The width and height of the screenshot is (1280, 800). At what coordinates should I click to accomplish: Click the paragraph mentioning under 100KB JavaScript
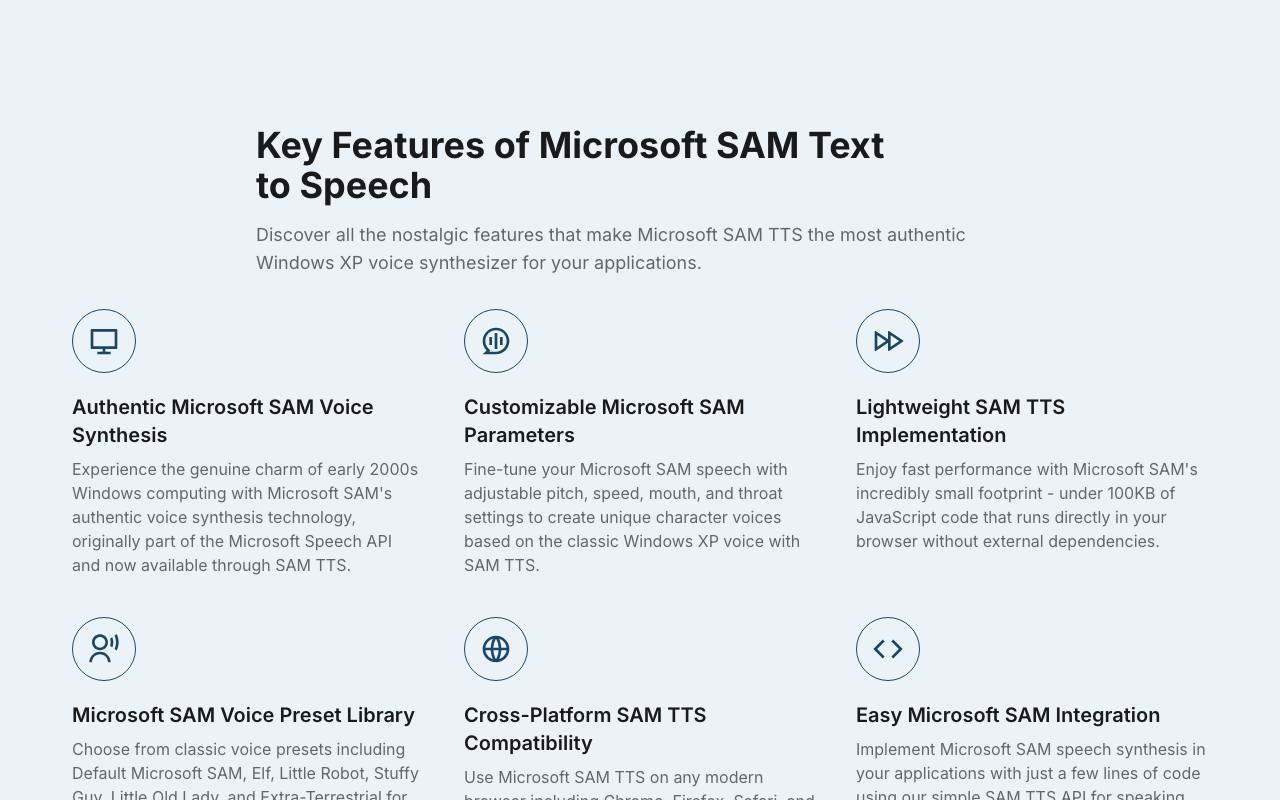(x=1027, y=505)
